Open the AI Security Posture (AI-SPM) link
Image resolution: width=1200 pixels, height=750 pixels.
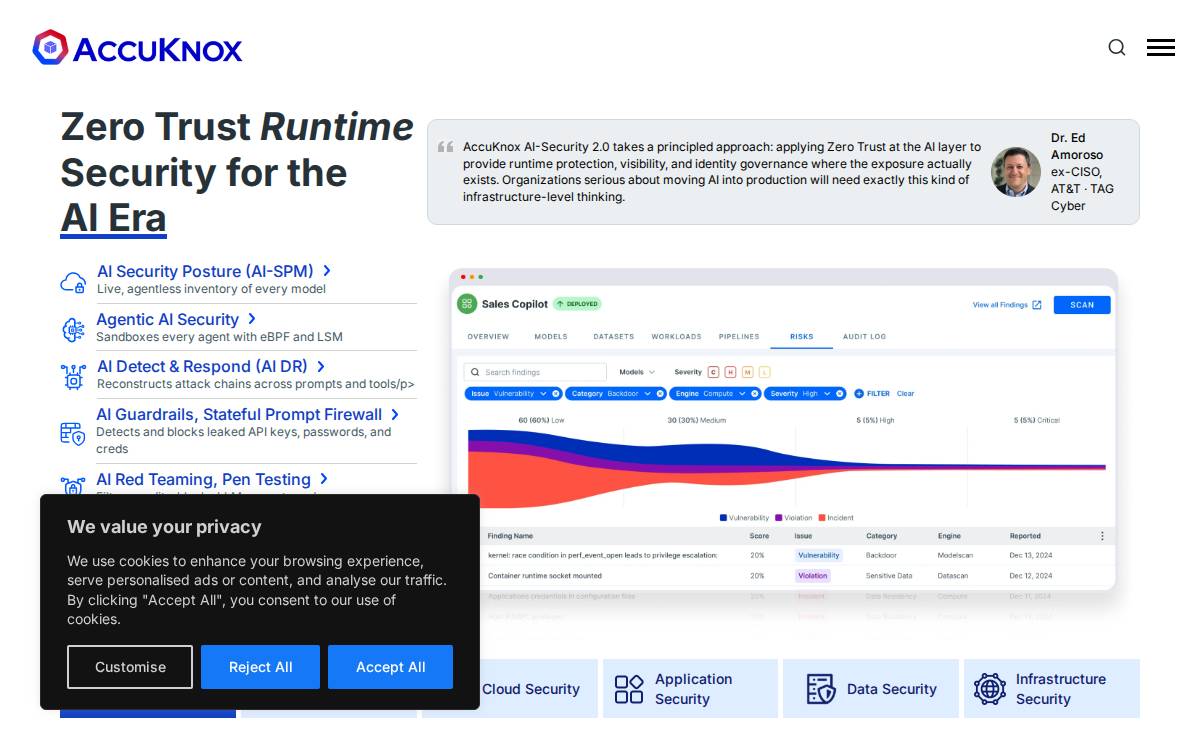[x=205, y=271]
